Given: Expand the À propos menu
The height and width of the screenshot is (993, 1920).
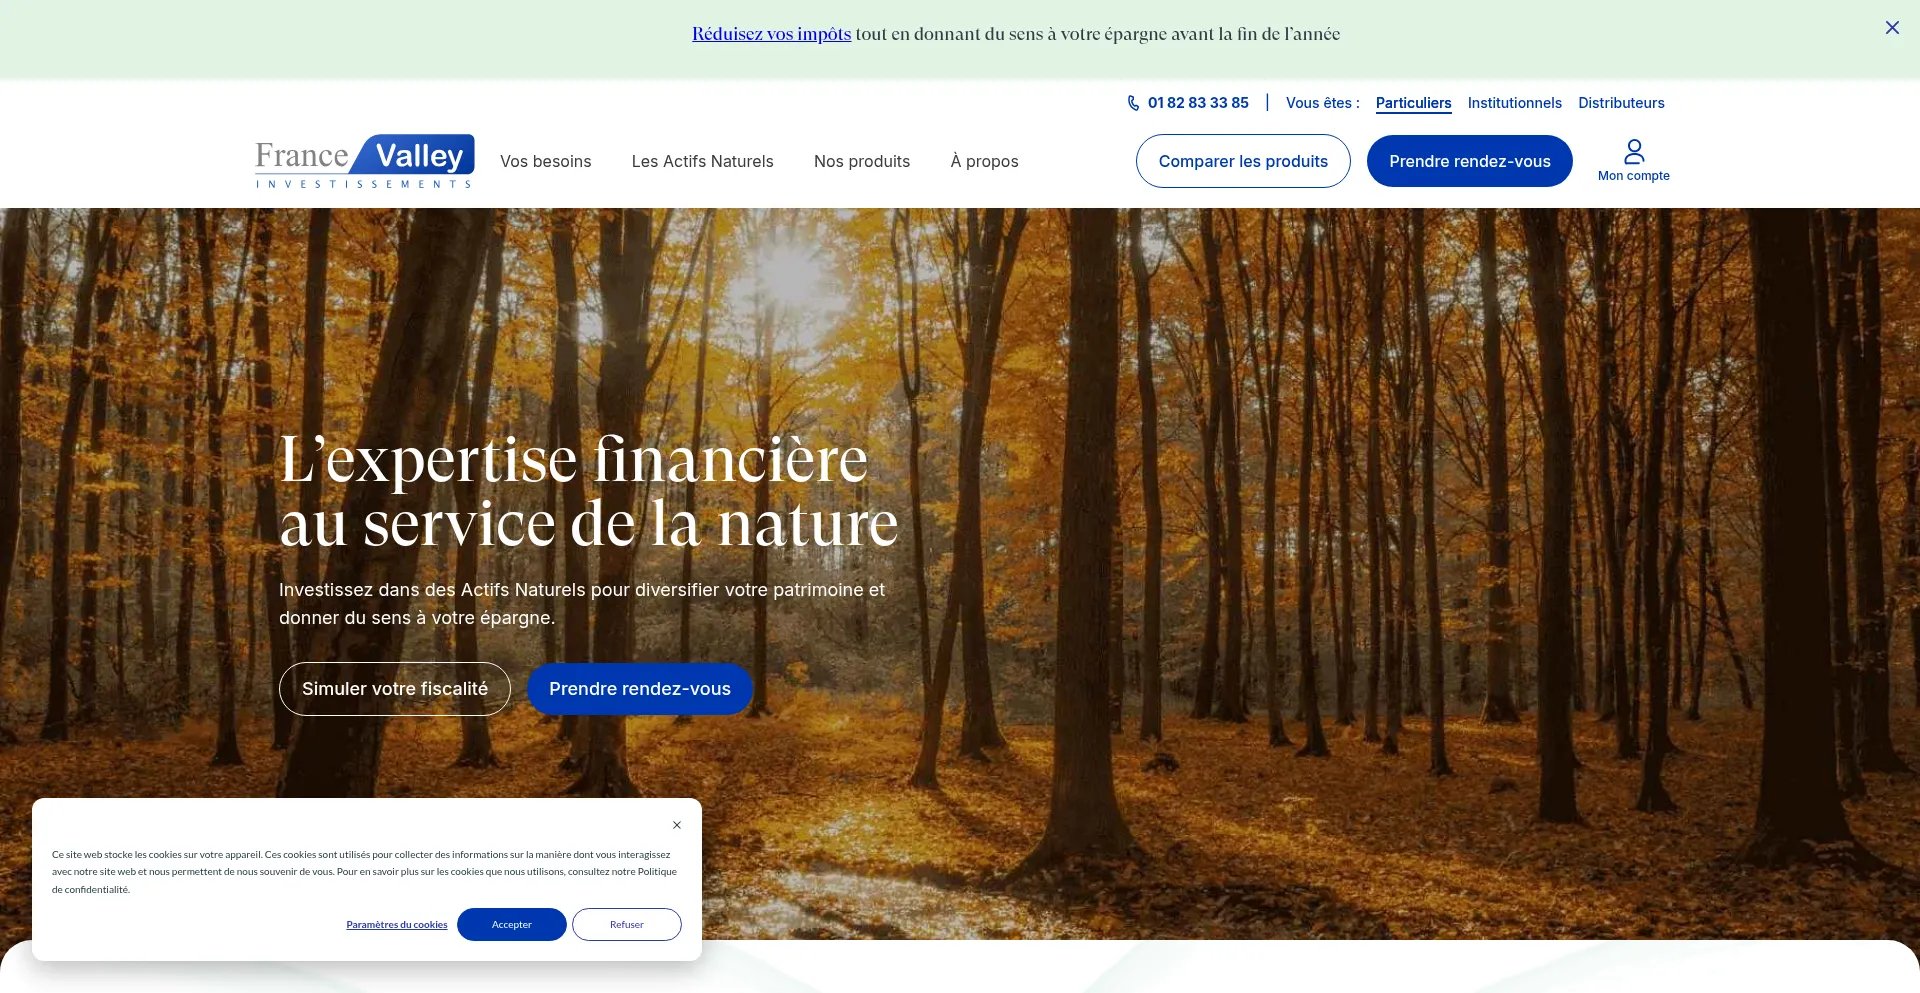Looking at the screenshot, I should point(985,161).
